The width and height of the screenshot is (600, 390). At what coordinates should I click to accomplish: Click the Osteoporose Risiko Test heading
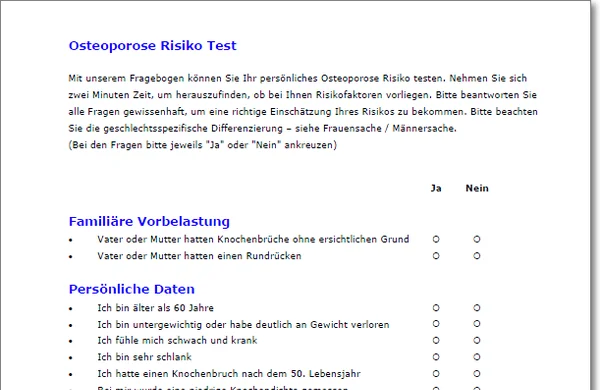[153, 46]
